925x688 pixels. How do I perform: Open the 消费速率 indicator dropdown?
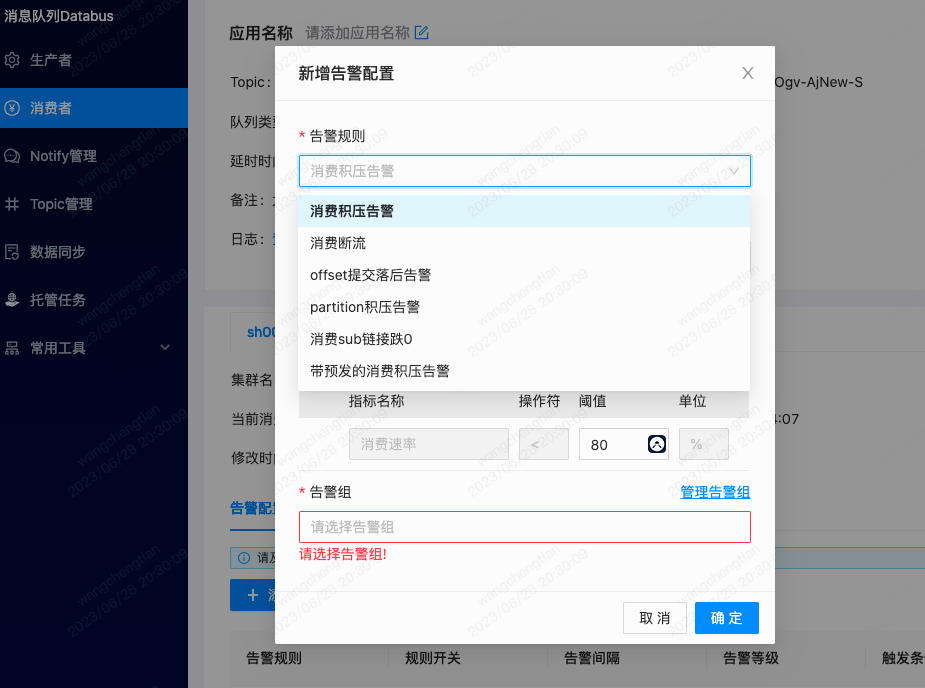pyautogui.click(x=429, y=444)
